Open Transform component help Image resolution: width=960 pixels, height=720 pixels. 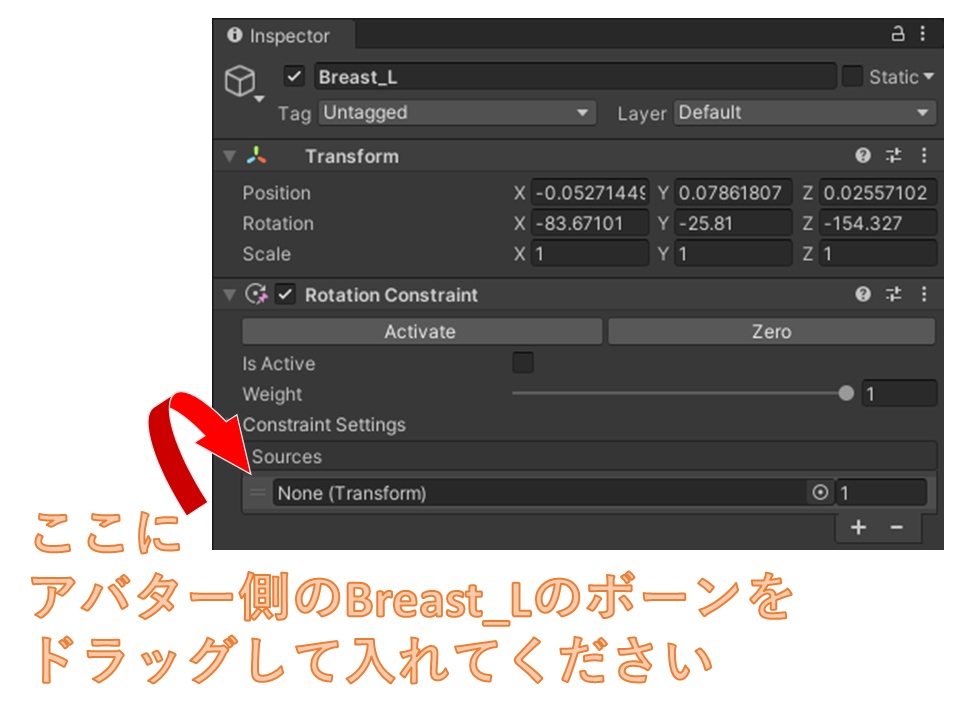863,156
